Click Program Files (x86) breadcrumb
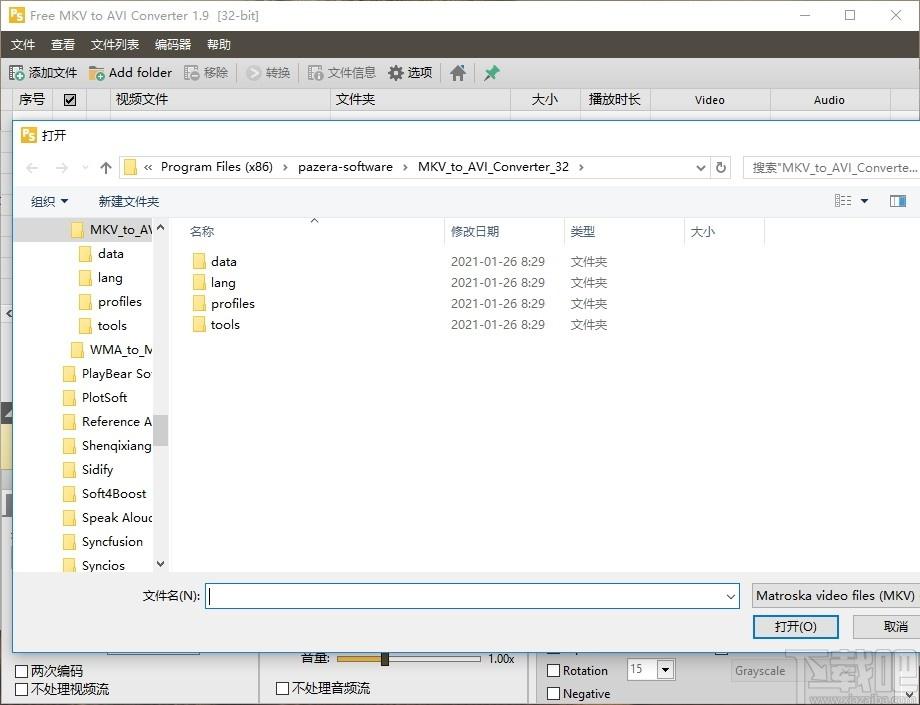920x705 pixels. coord(217,167)
